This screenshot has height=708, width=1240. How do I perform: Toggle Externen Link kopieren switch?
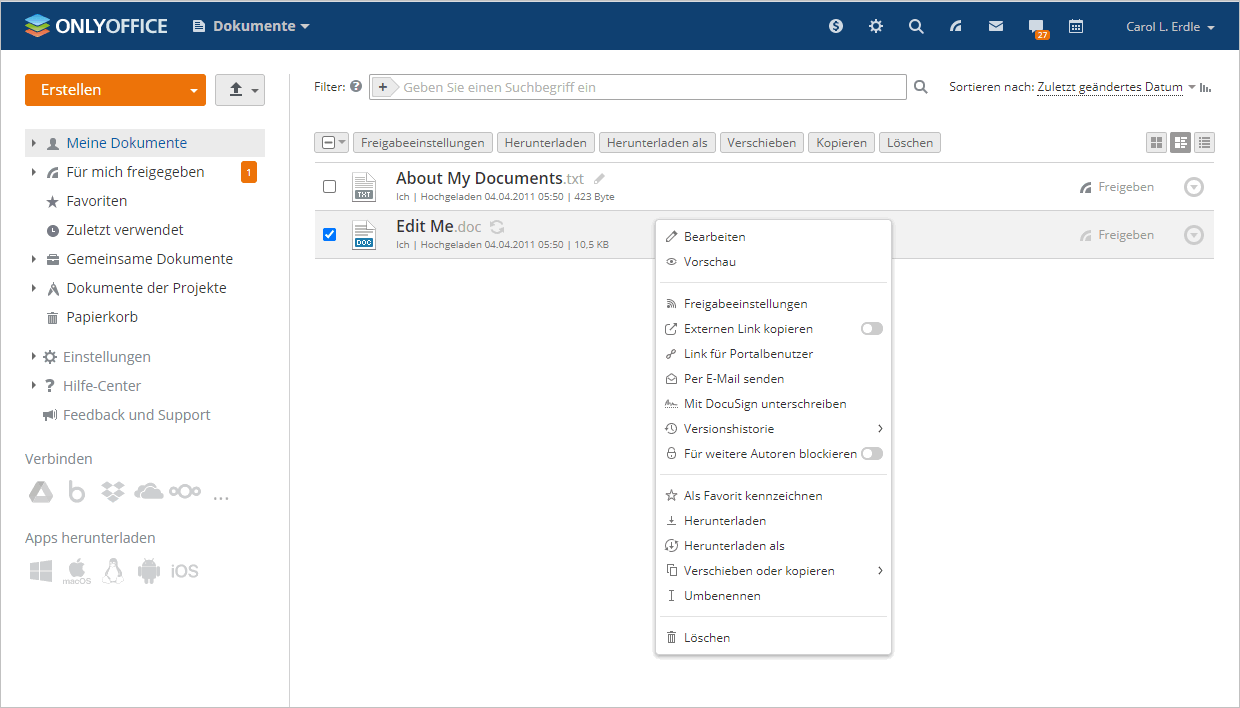(x=872, y=328)
